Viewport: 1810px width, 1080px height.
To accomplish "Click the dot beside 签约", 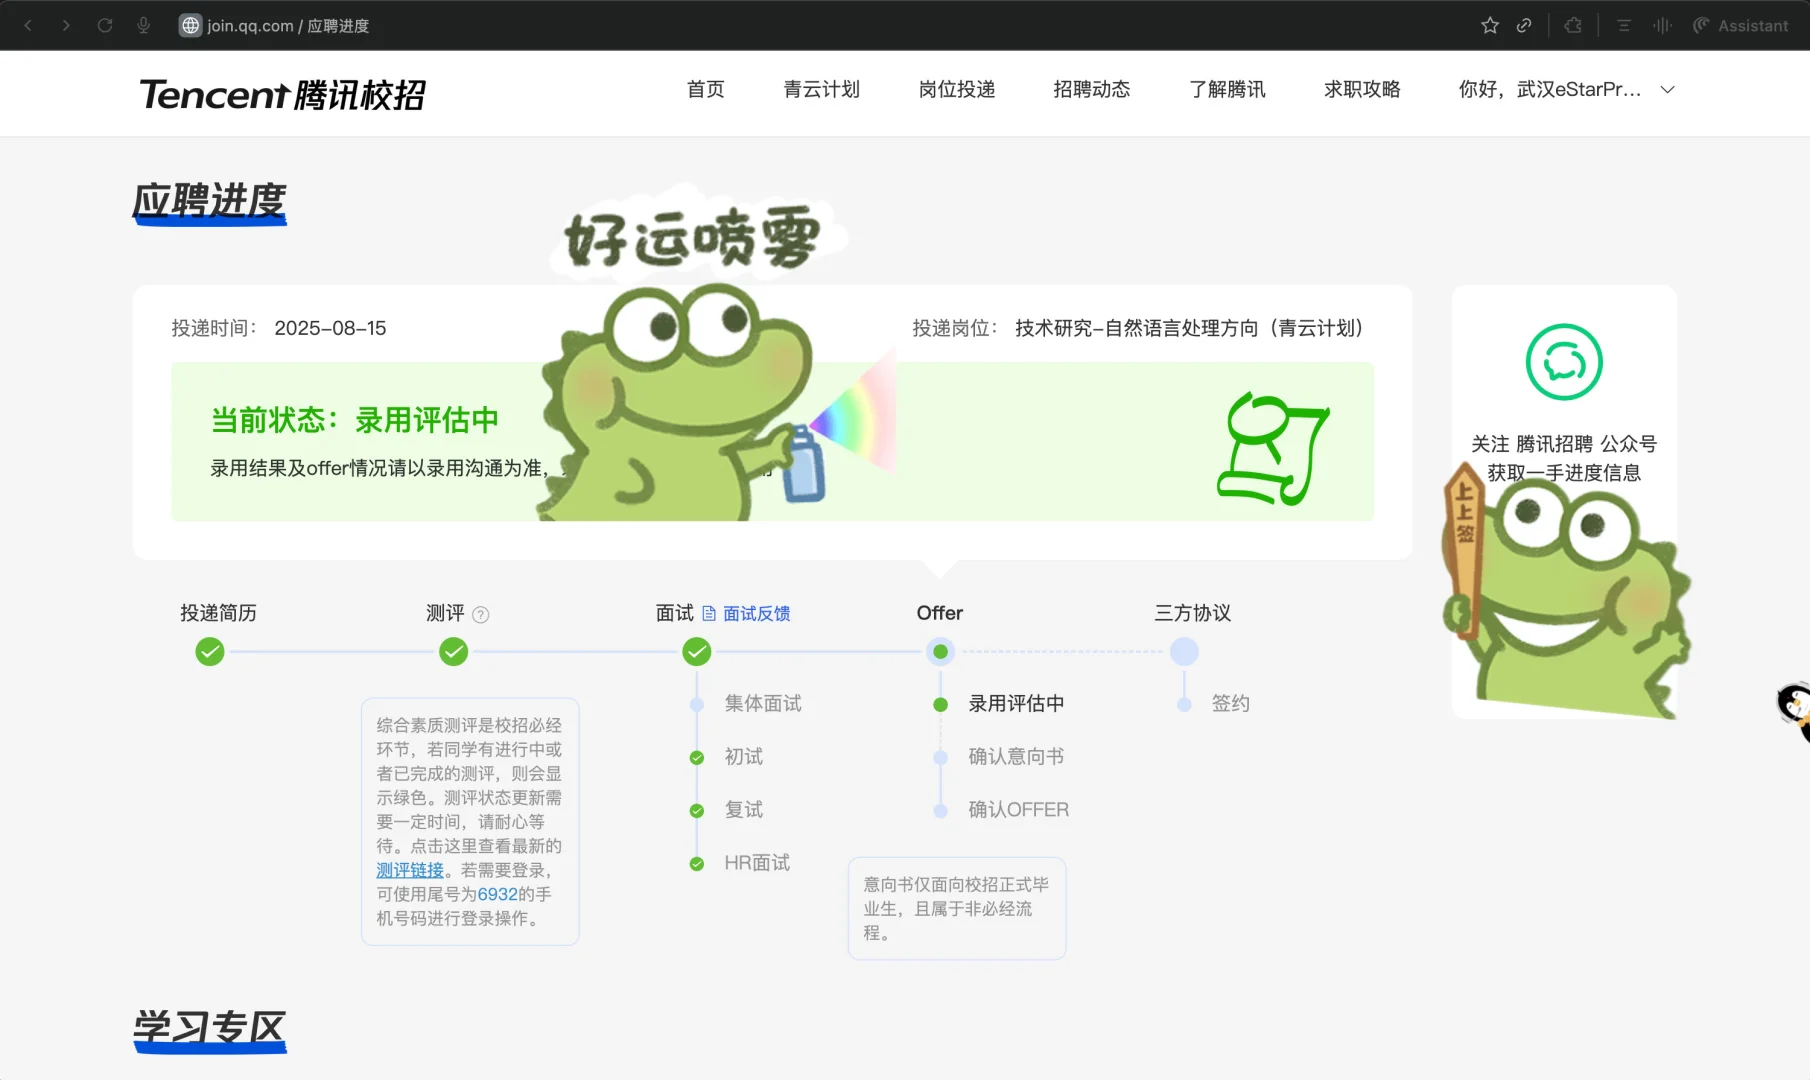I will (1184, 705).
